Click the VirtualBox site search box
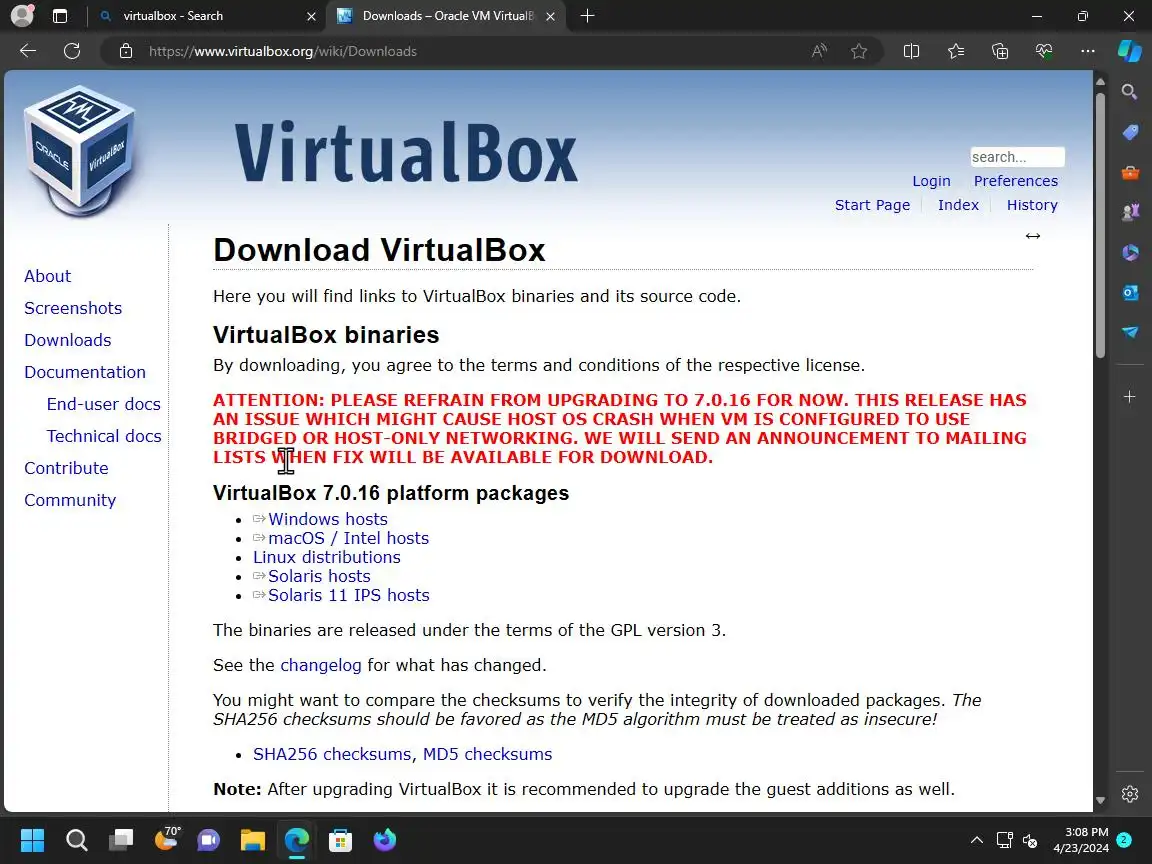The width and height of the screenshot is (1152, 864). [1017, 156]
